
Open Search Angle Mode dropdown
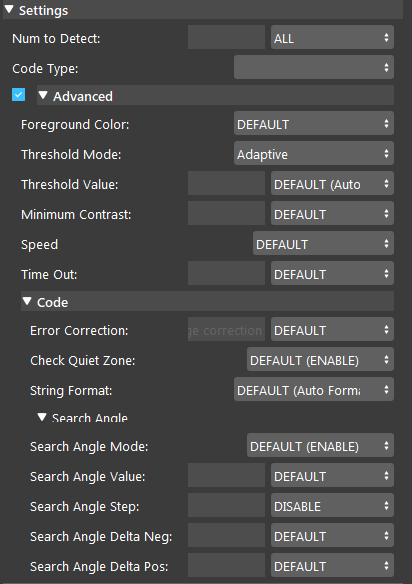[x=320, y=445]
